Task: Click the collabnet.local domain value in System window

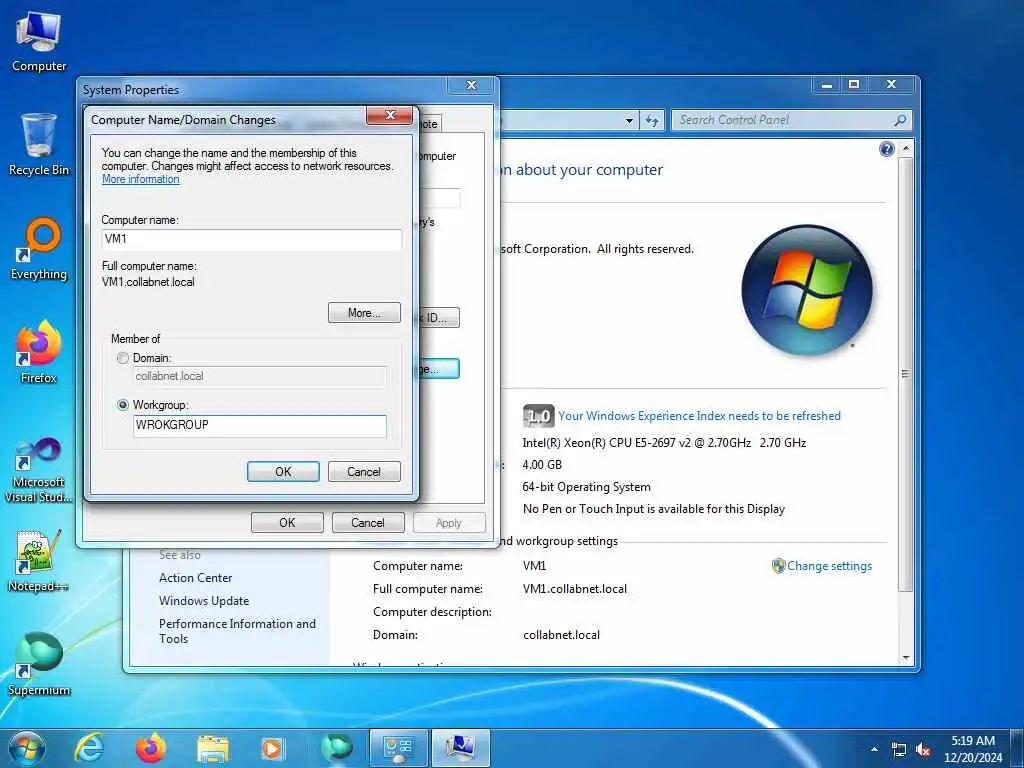Action: 562,635
